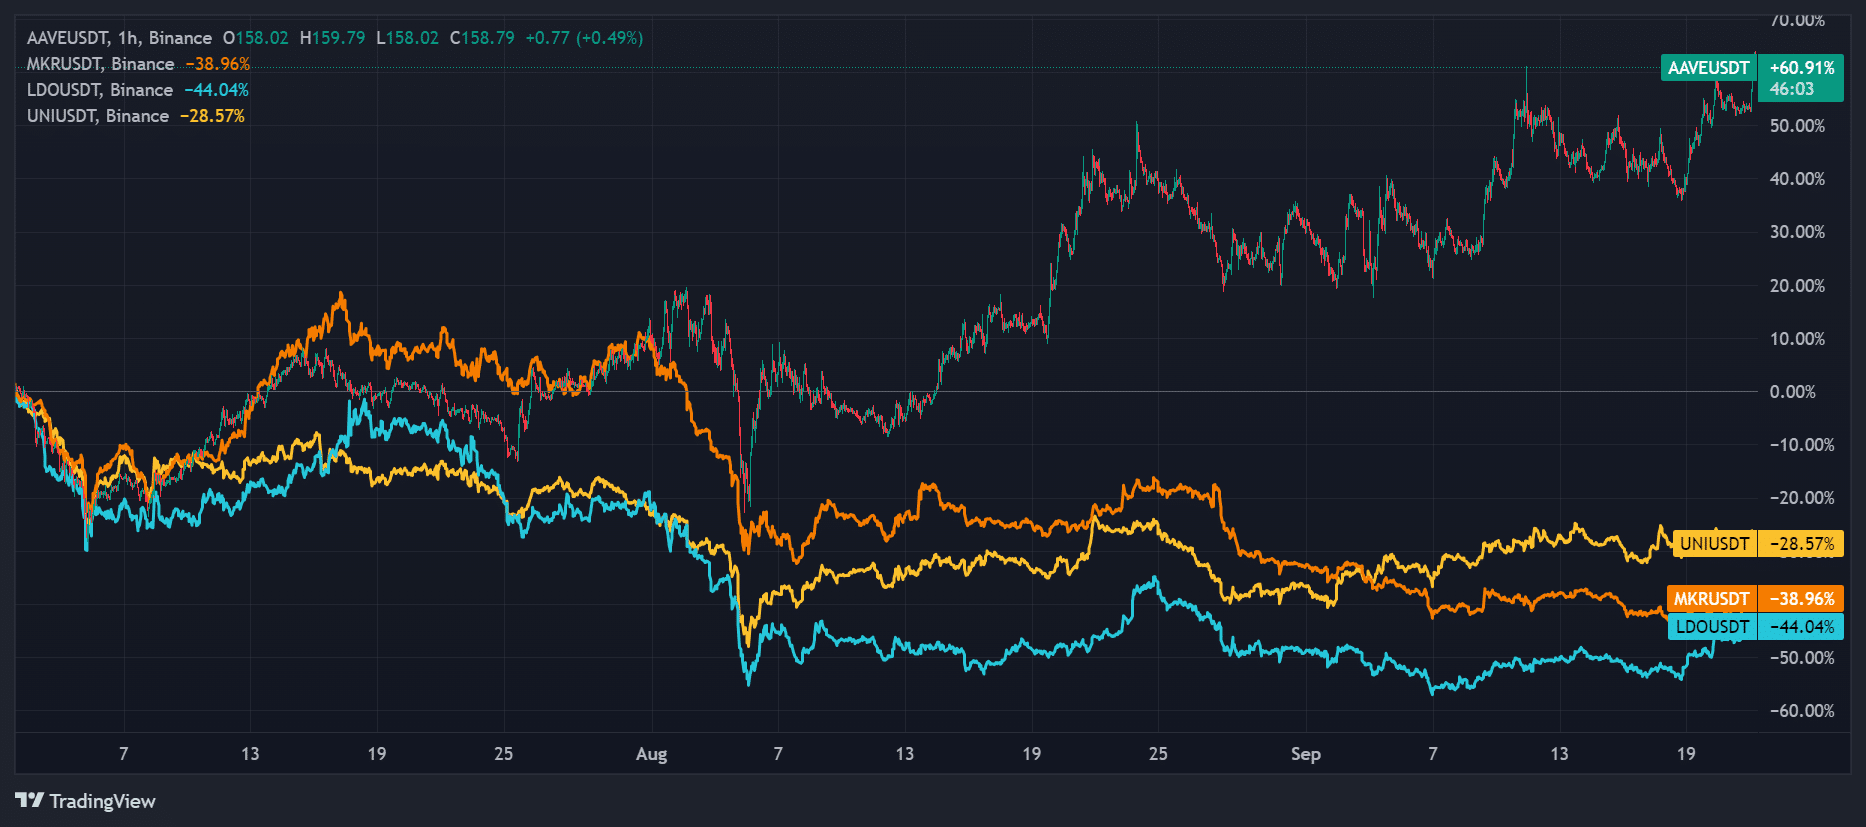Click the TradingView logo icon

(x=30, y=800)
